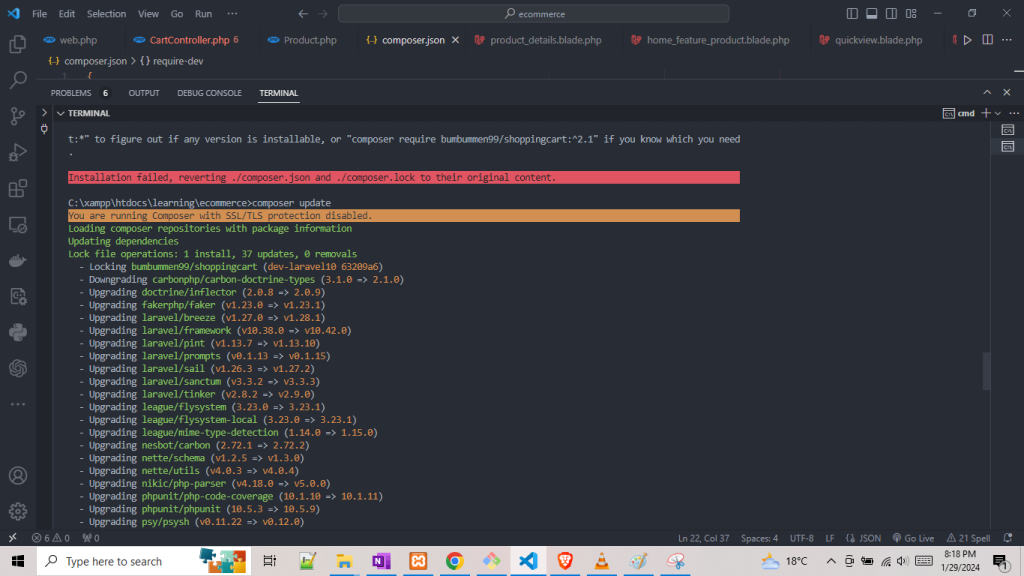Expand the collapsed chevron left of TERMINAL
This screenshot has width=1024, height=576.
[x=44, y=113]
